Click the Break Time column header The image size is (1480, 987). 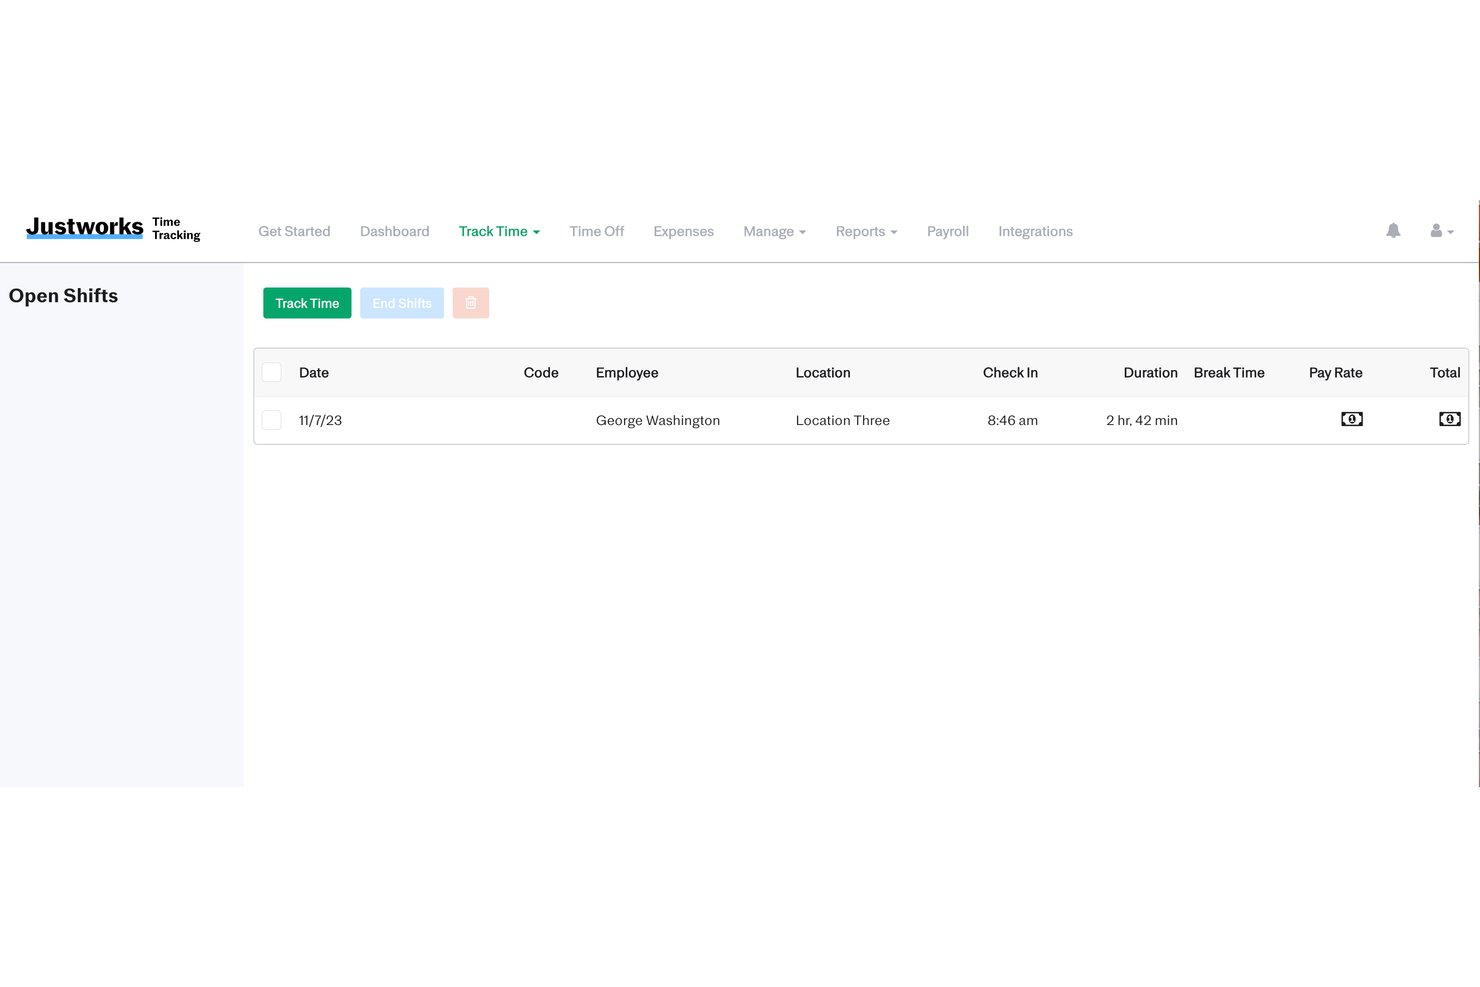[1229, 372]
